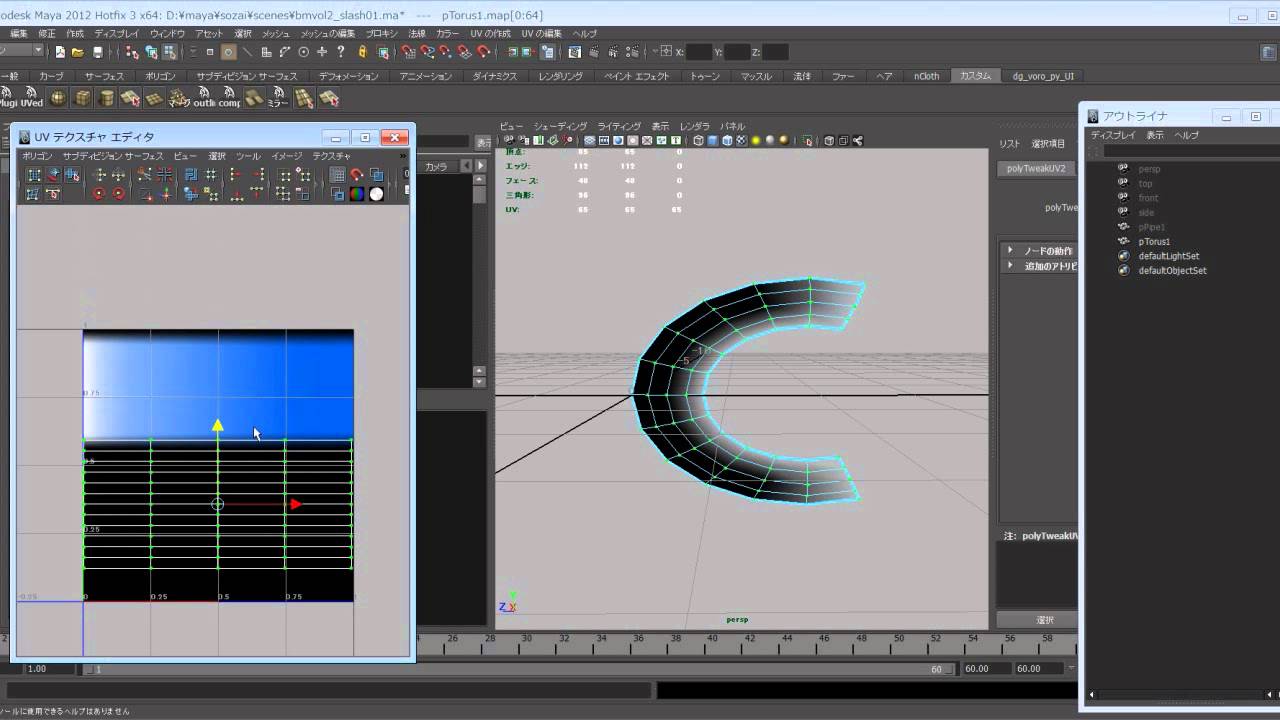Click the save scene floppy disk icon
Image resolution: width=1280 pixels, height=720 pixels.
click(x=98, y=52)
